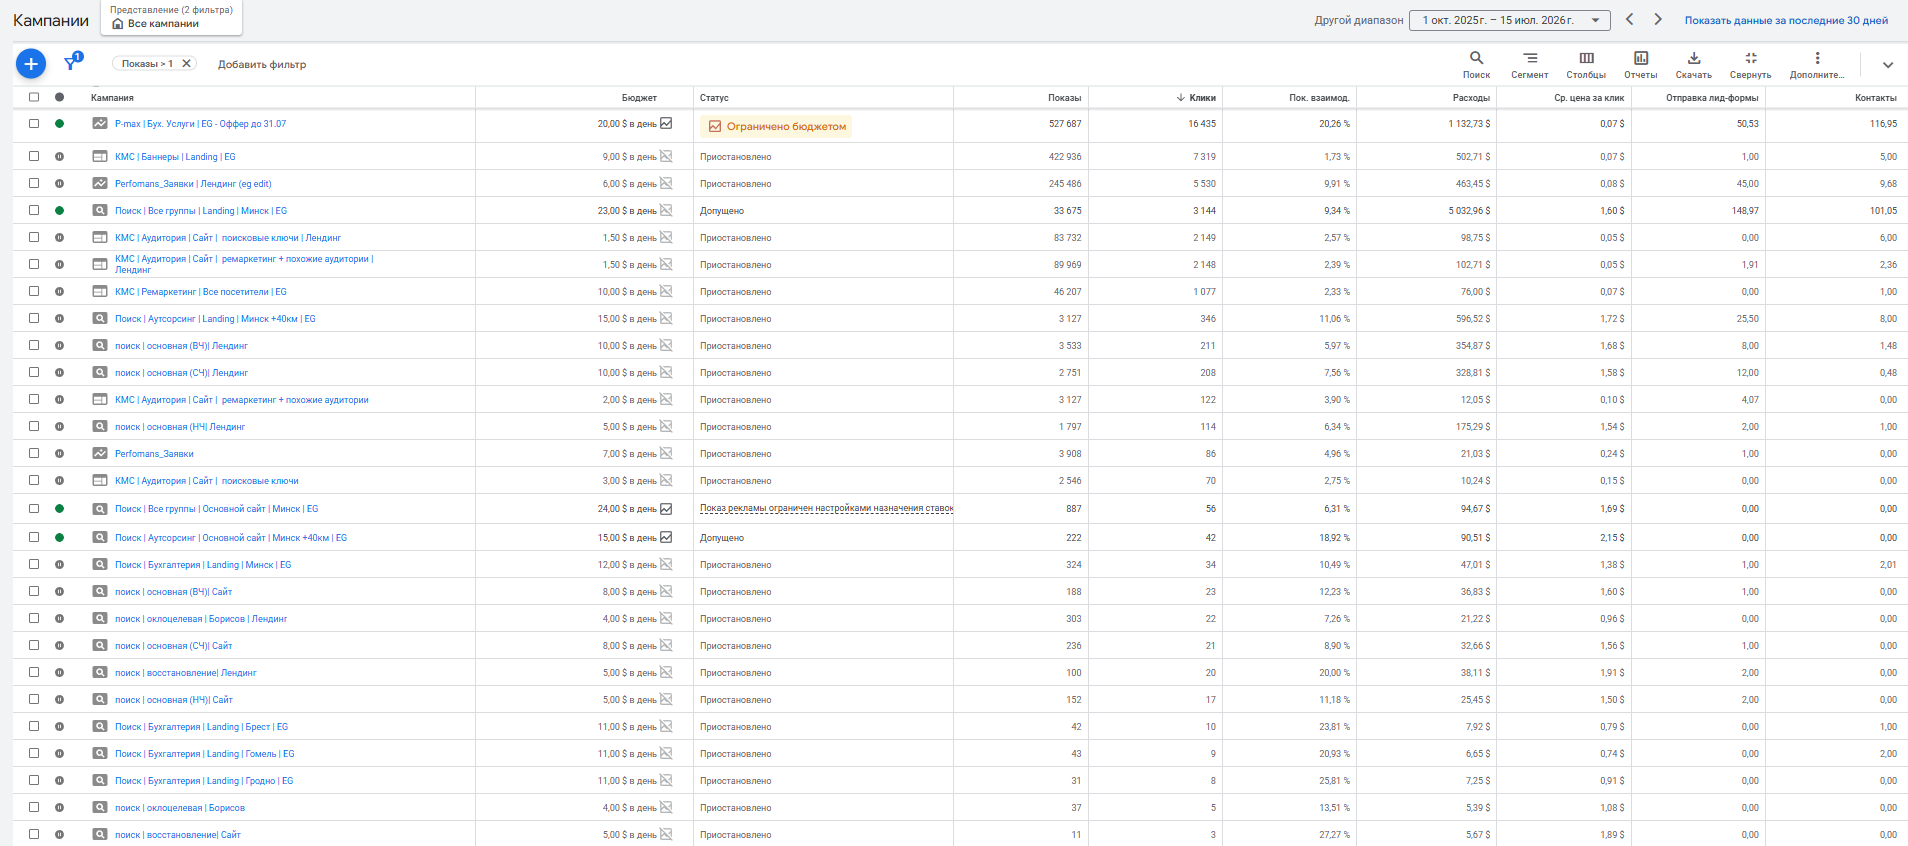Screen dimensions: 1908x846
Task: Remove the 'Показы > 1' filter chip
Action: pos(186,63)
